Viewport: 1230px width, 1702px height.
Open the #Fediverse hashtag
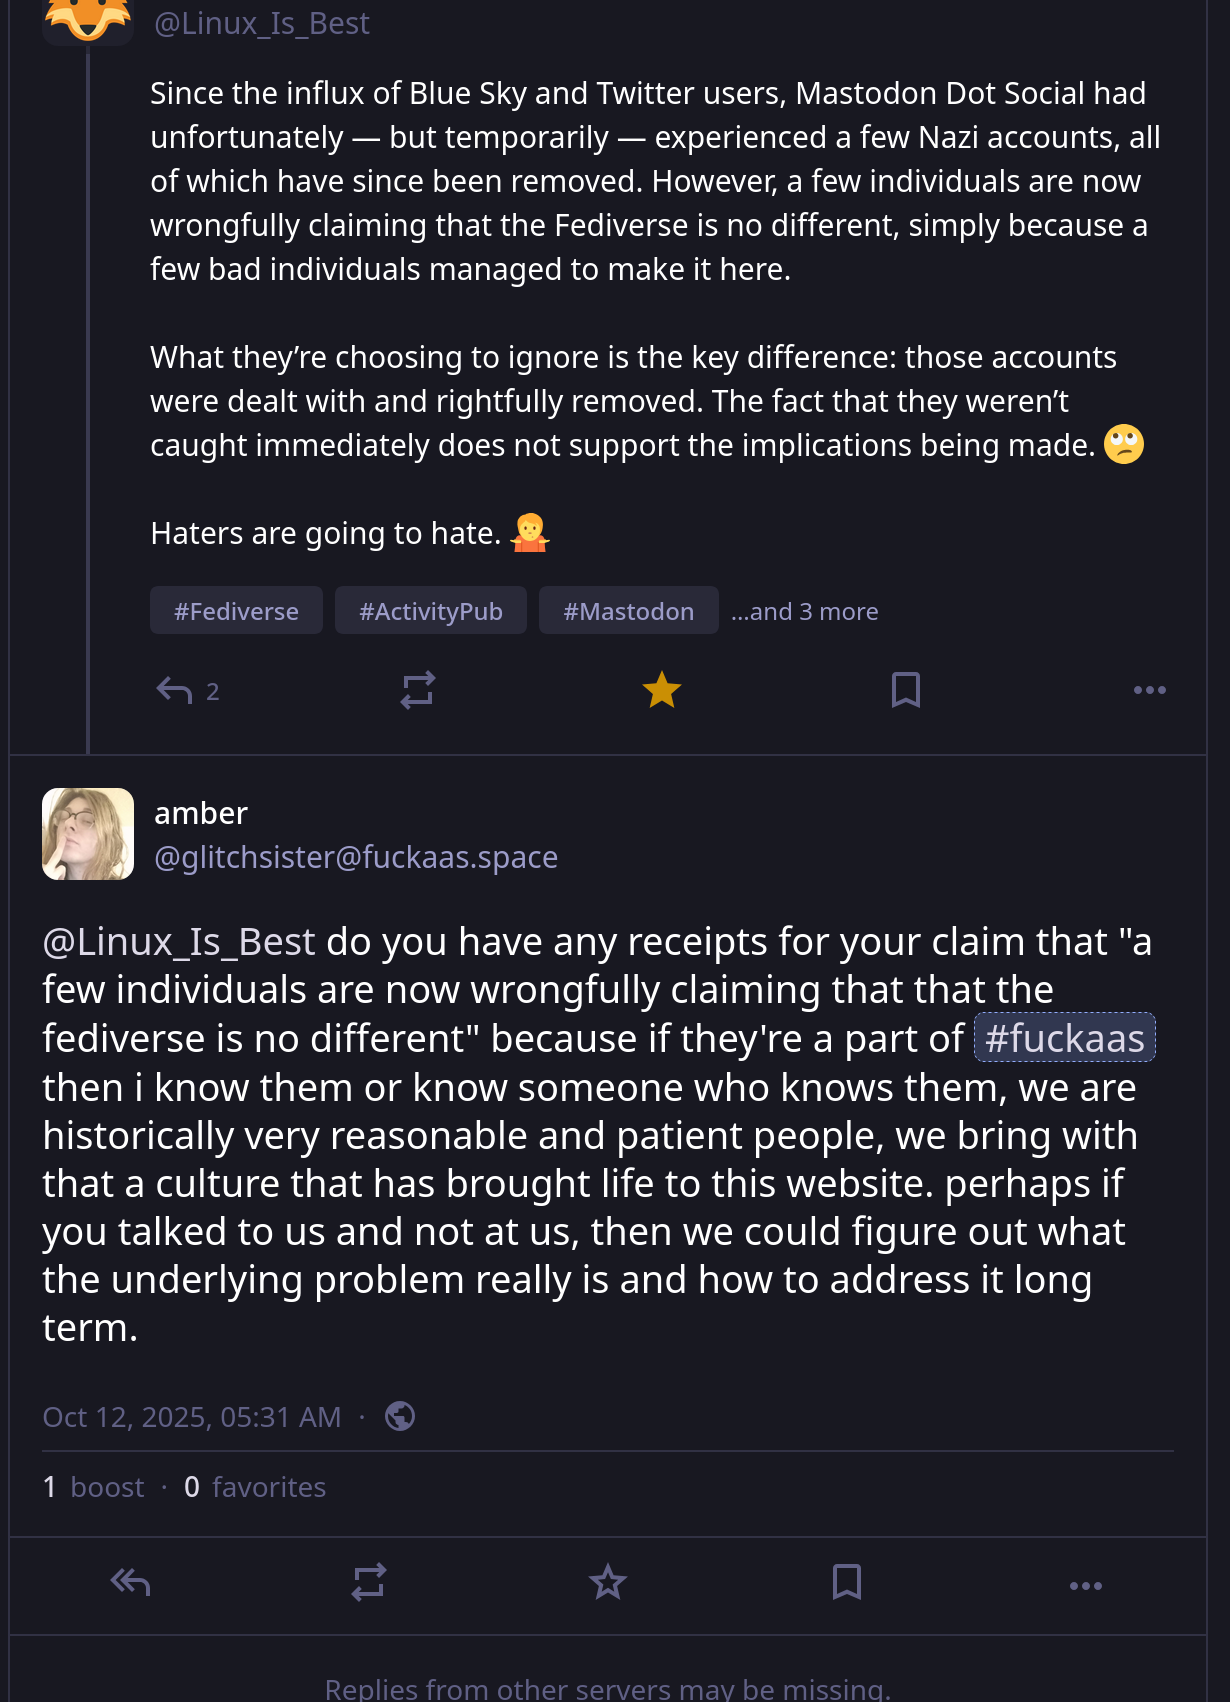[x=236, y=611]
